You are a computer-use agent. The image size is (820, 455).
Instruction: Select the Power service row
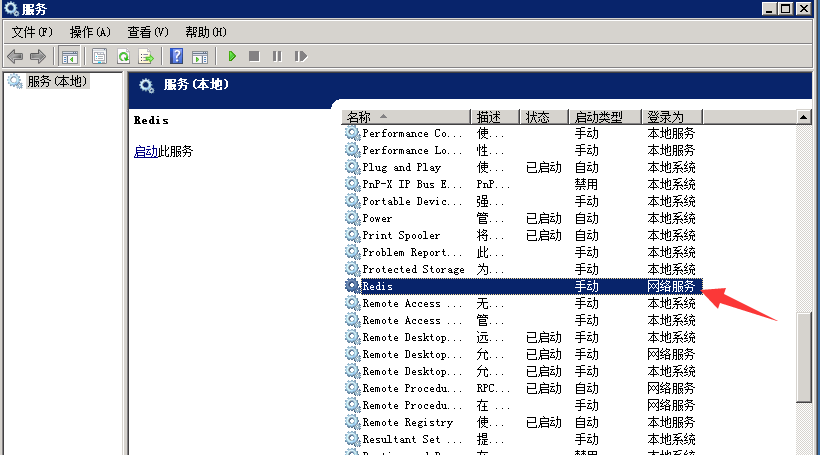[x=522, y=218]
